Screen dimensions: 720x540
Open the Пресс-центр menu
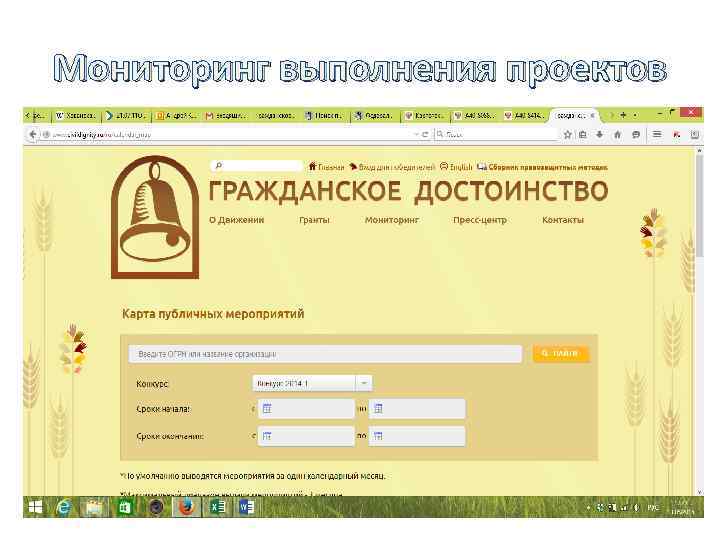pos(479,220)
